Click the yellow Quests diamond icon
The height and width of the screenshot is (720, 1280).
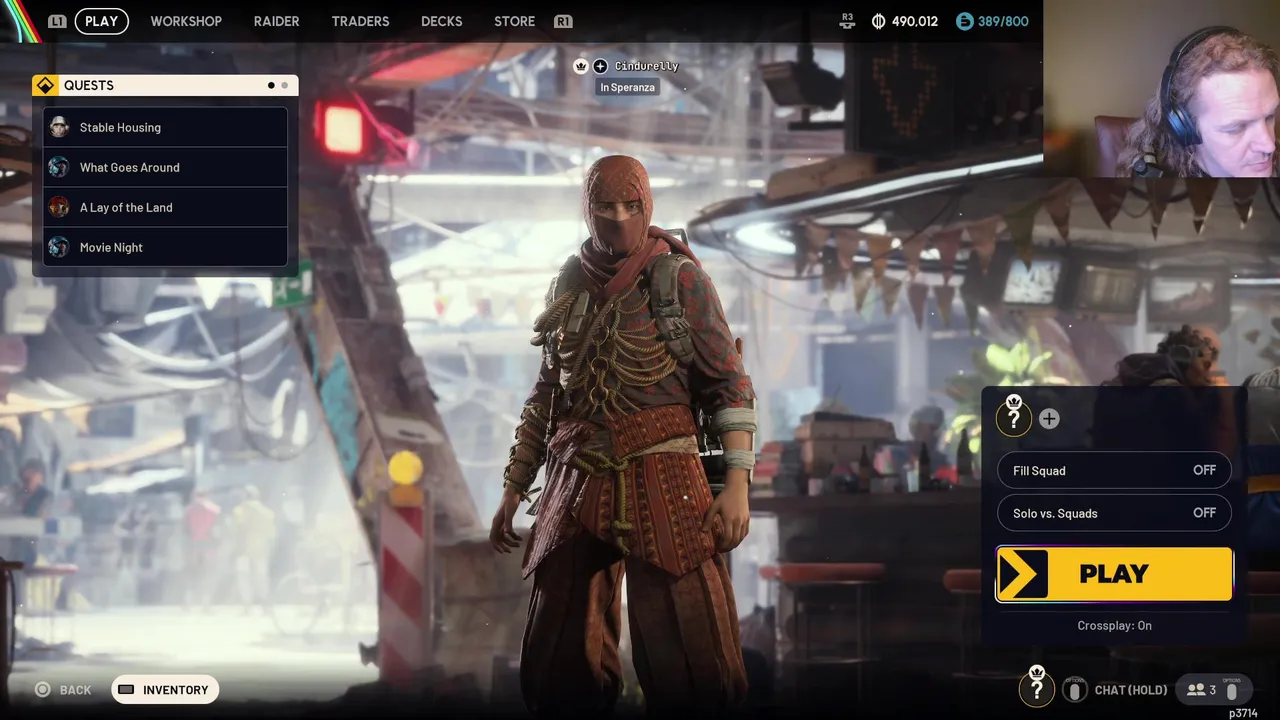point(45,85)
